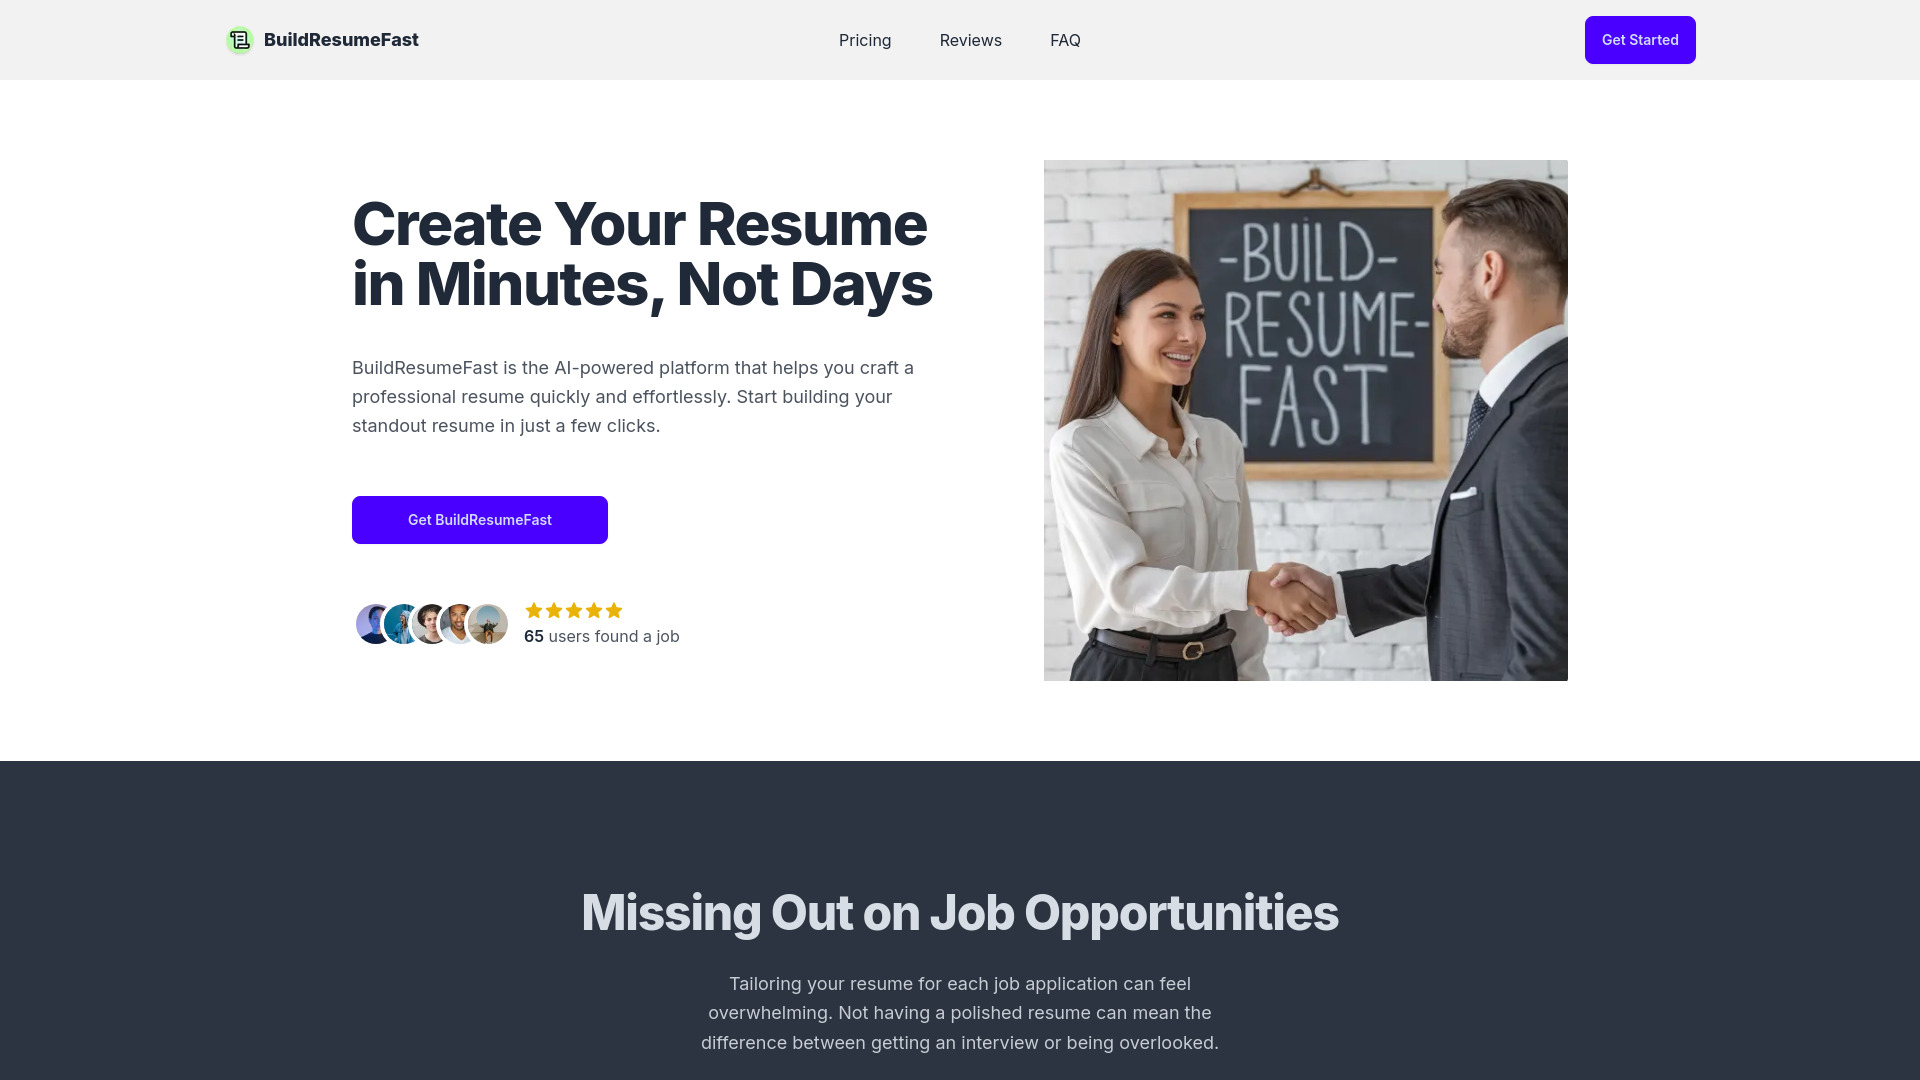
Task: Click the second user avatar icon
Action: click(x=401, y=624)
